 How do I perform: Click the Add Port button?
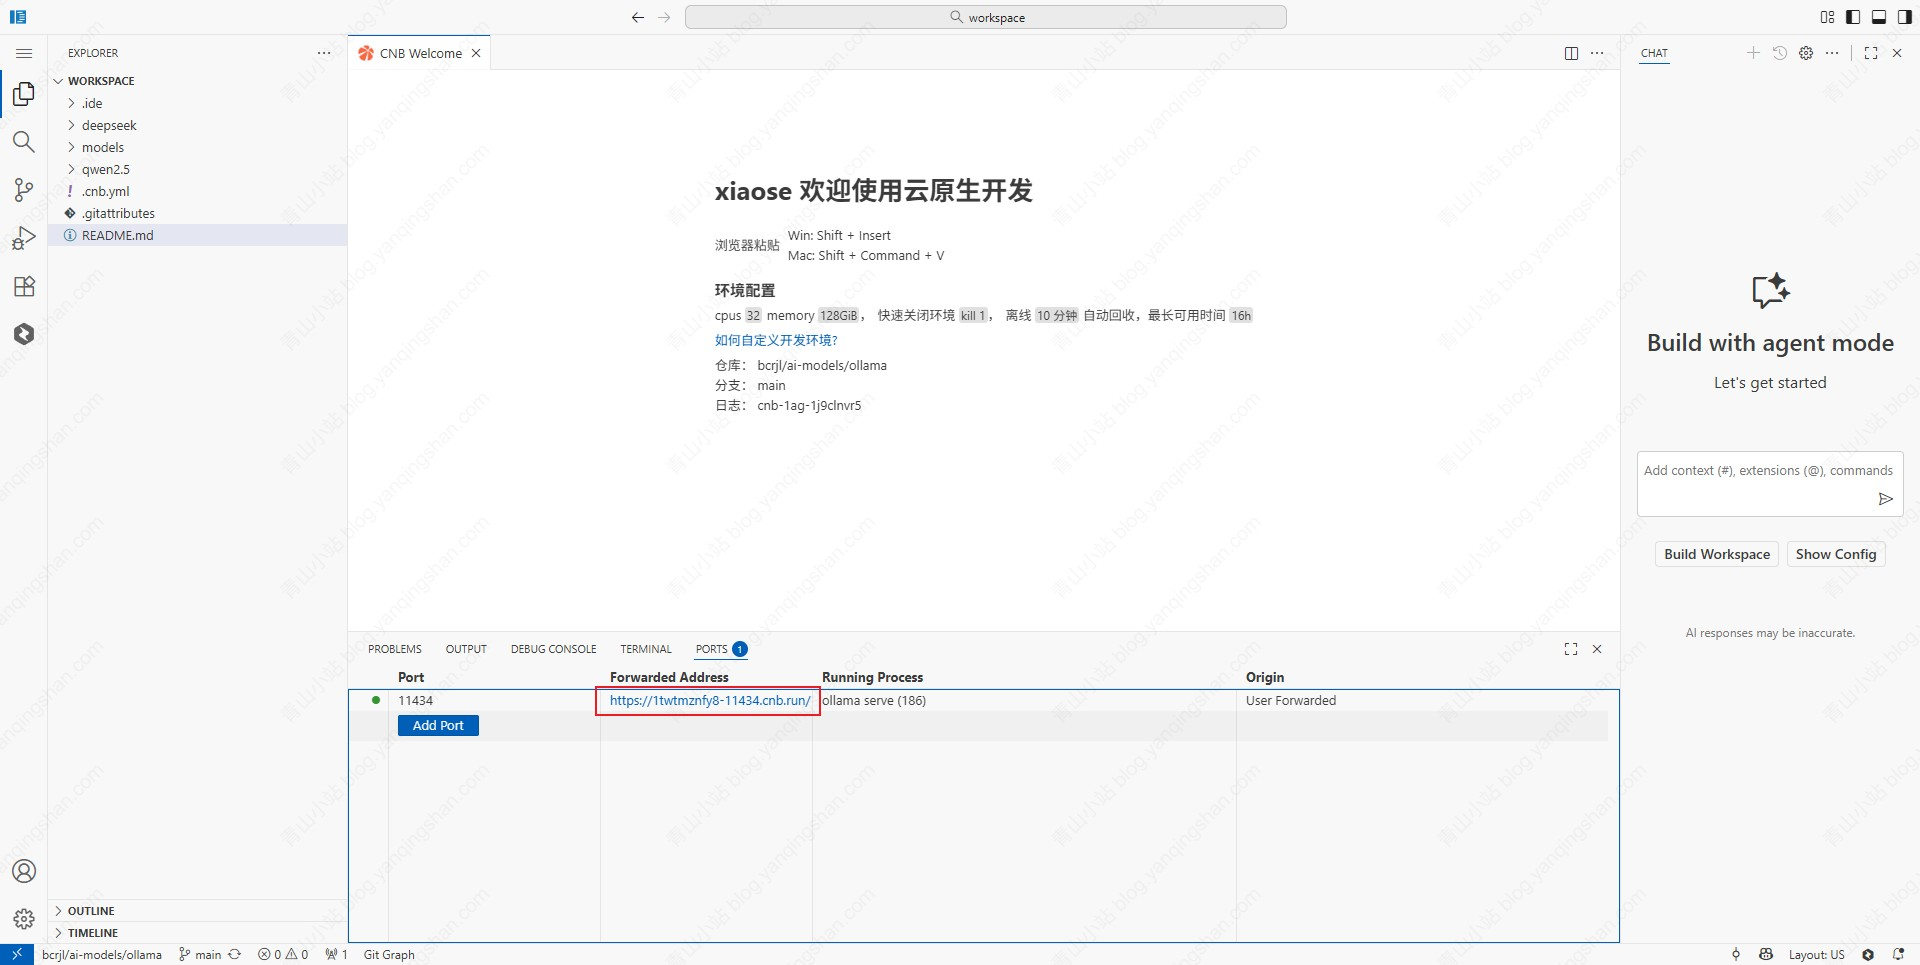(438, 726)
